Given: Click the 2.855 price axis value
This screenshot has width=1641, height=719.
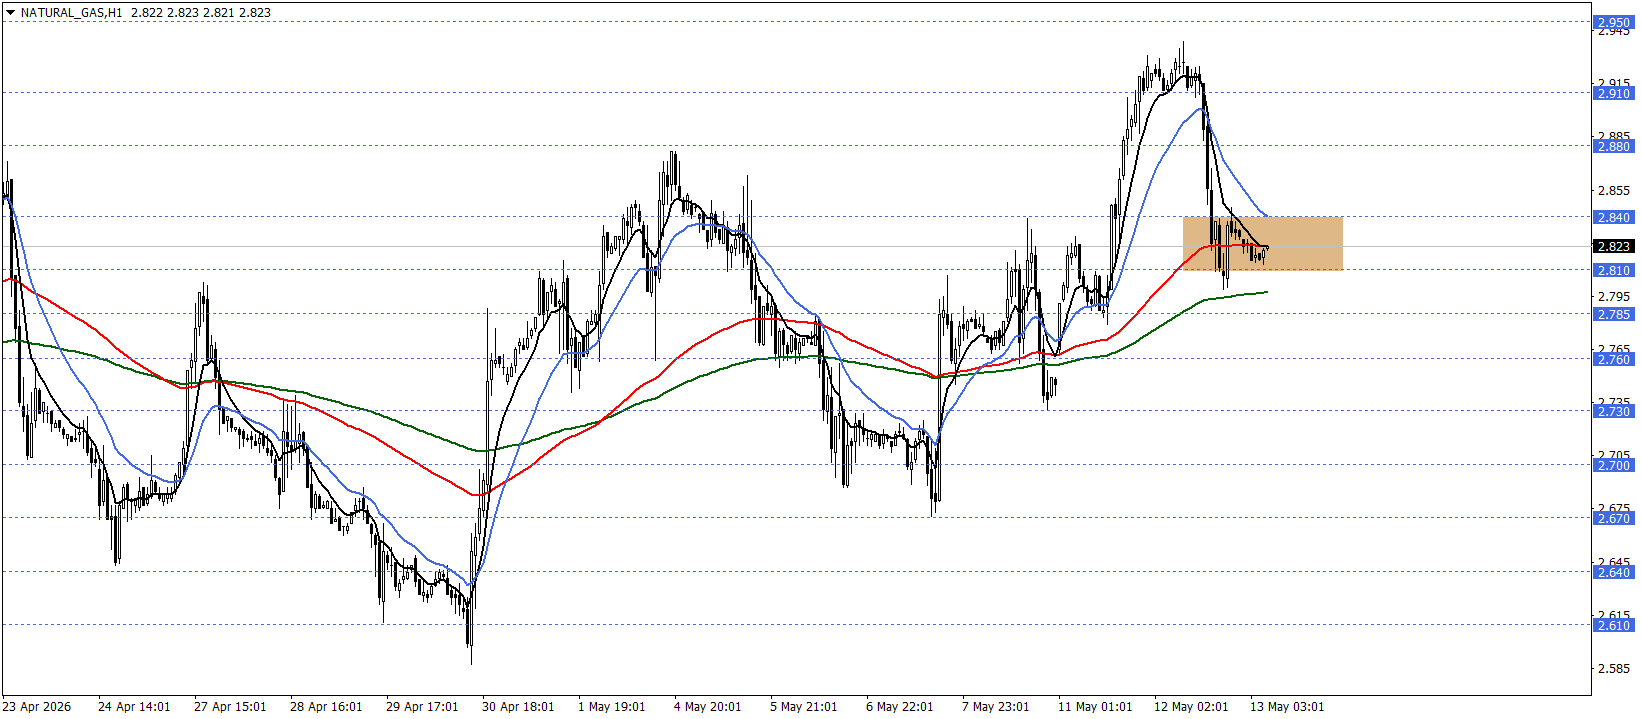Looking at the screenshot, I should coord(1614,190).
